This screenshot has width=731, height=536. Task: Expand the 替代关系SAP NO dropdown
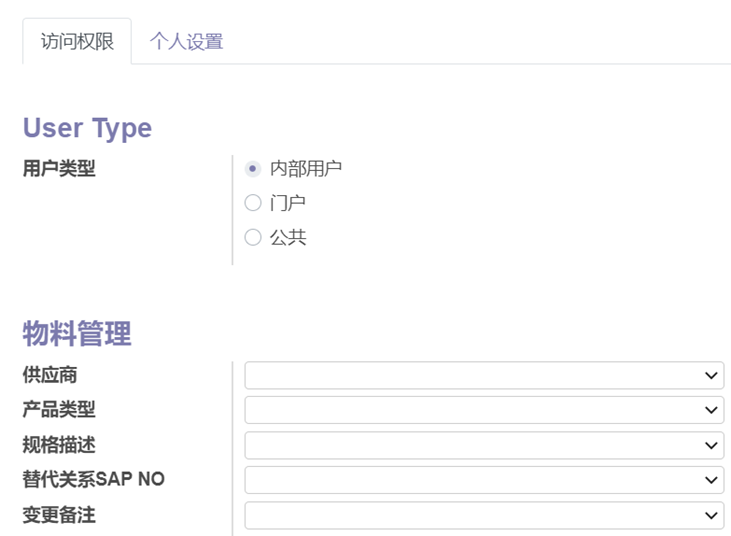click(484, 480)
